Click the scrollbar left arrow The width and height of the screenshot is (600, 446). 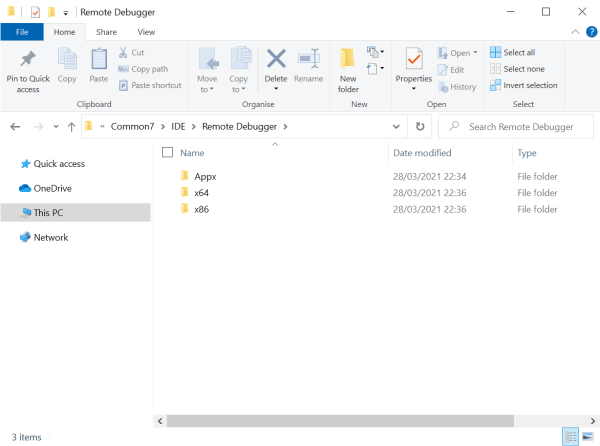click(160, 421)
